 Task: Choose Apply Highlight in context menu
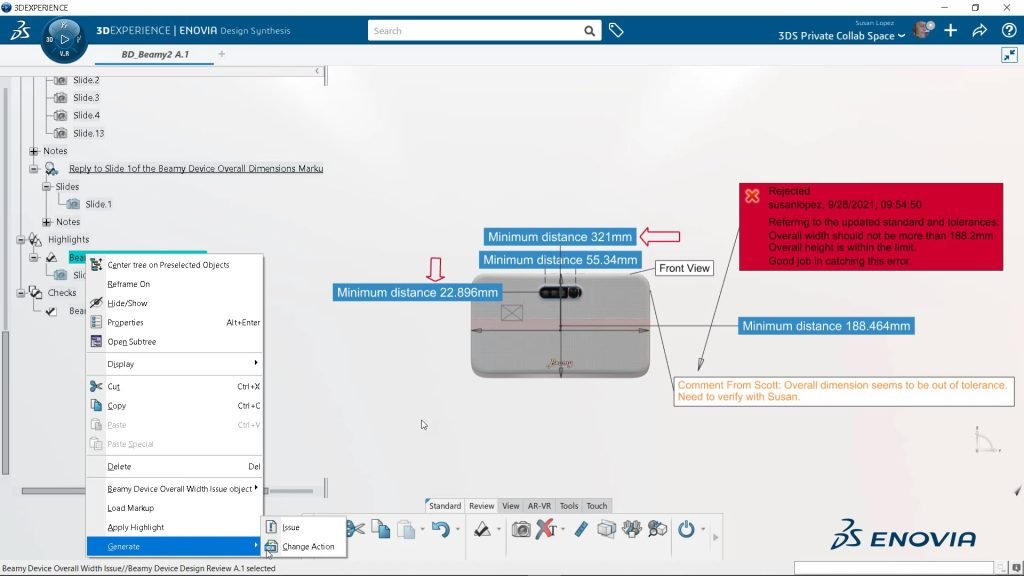point(174,527)
